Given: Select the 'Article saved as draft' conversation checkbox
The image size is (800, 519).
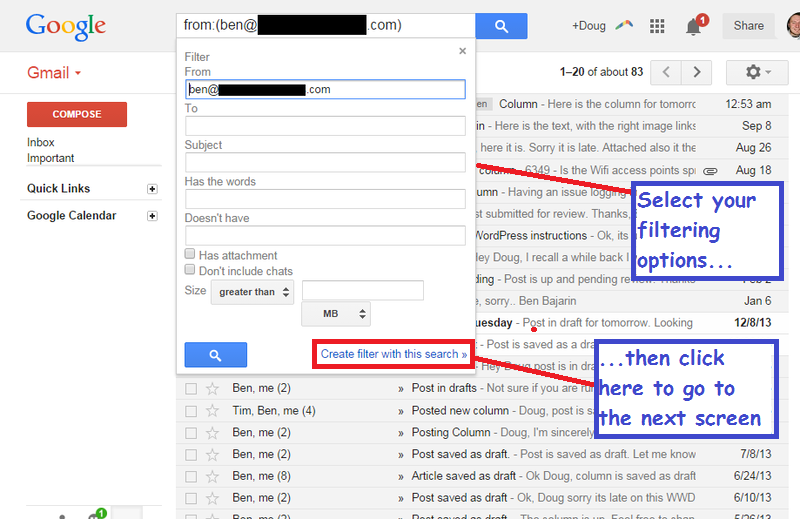Looking at the screenshot, I should tap(191, 477).
